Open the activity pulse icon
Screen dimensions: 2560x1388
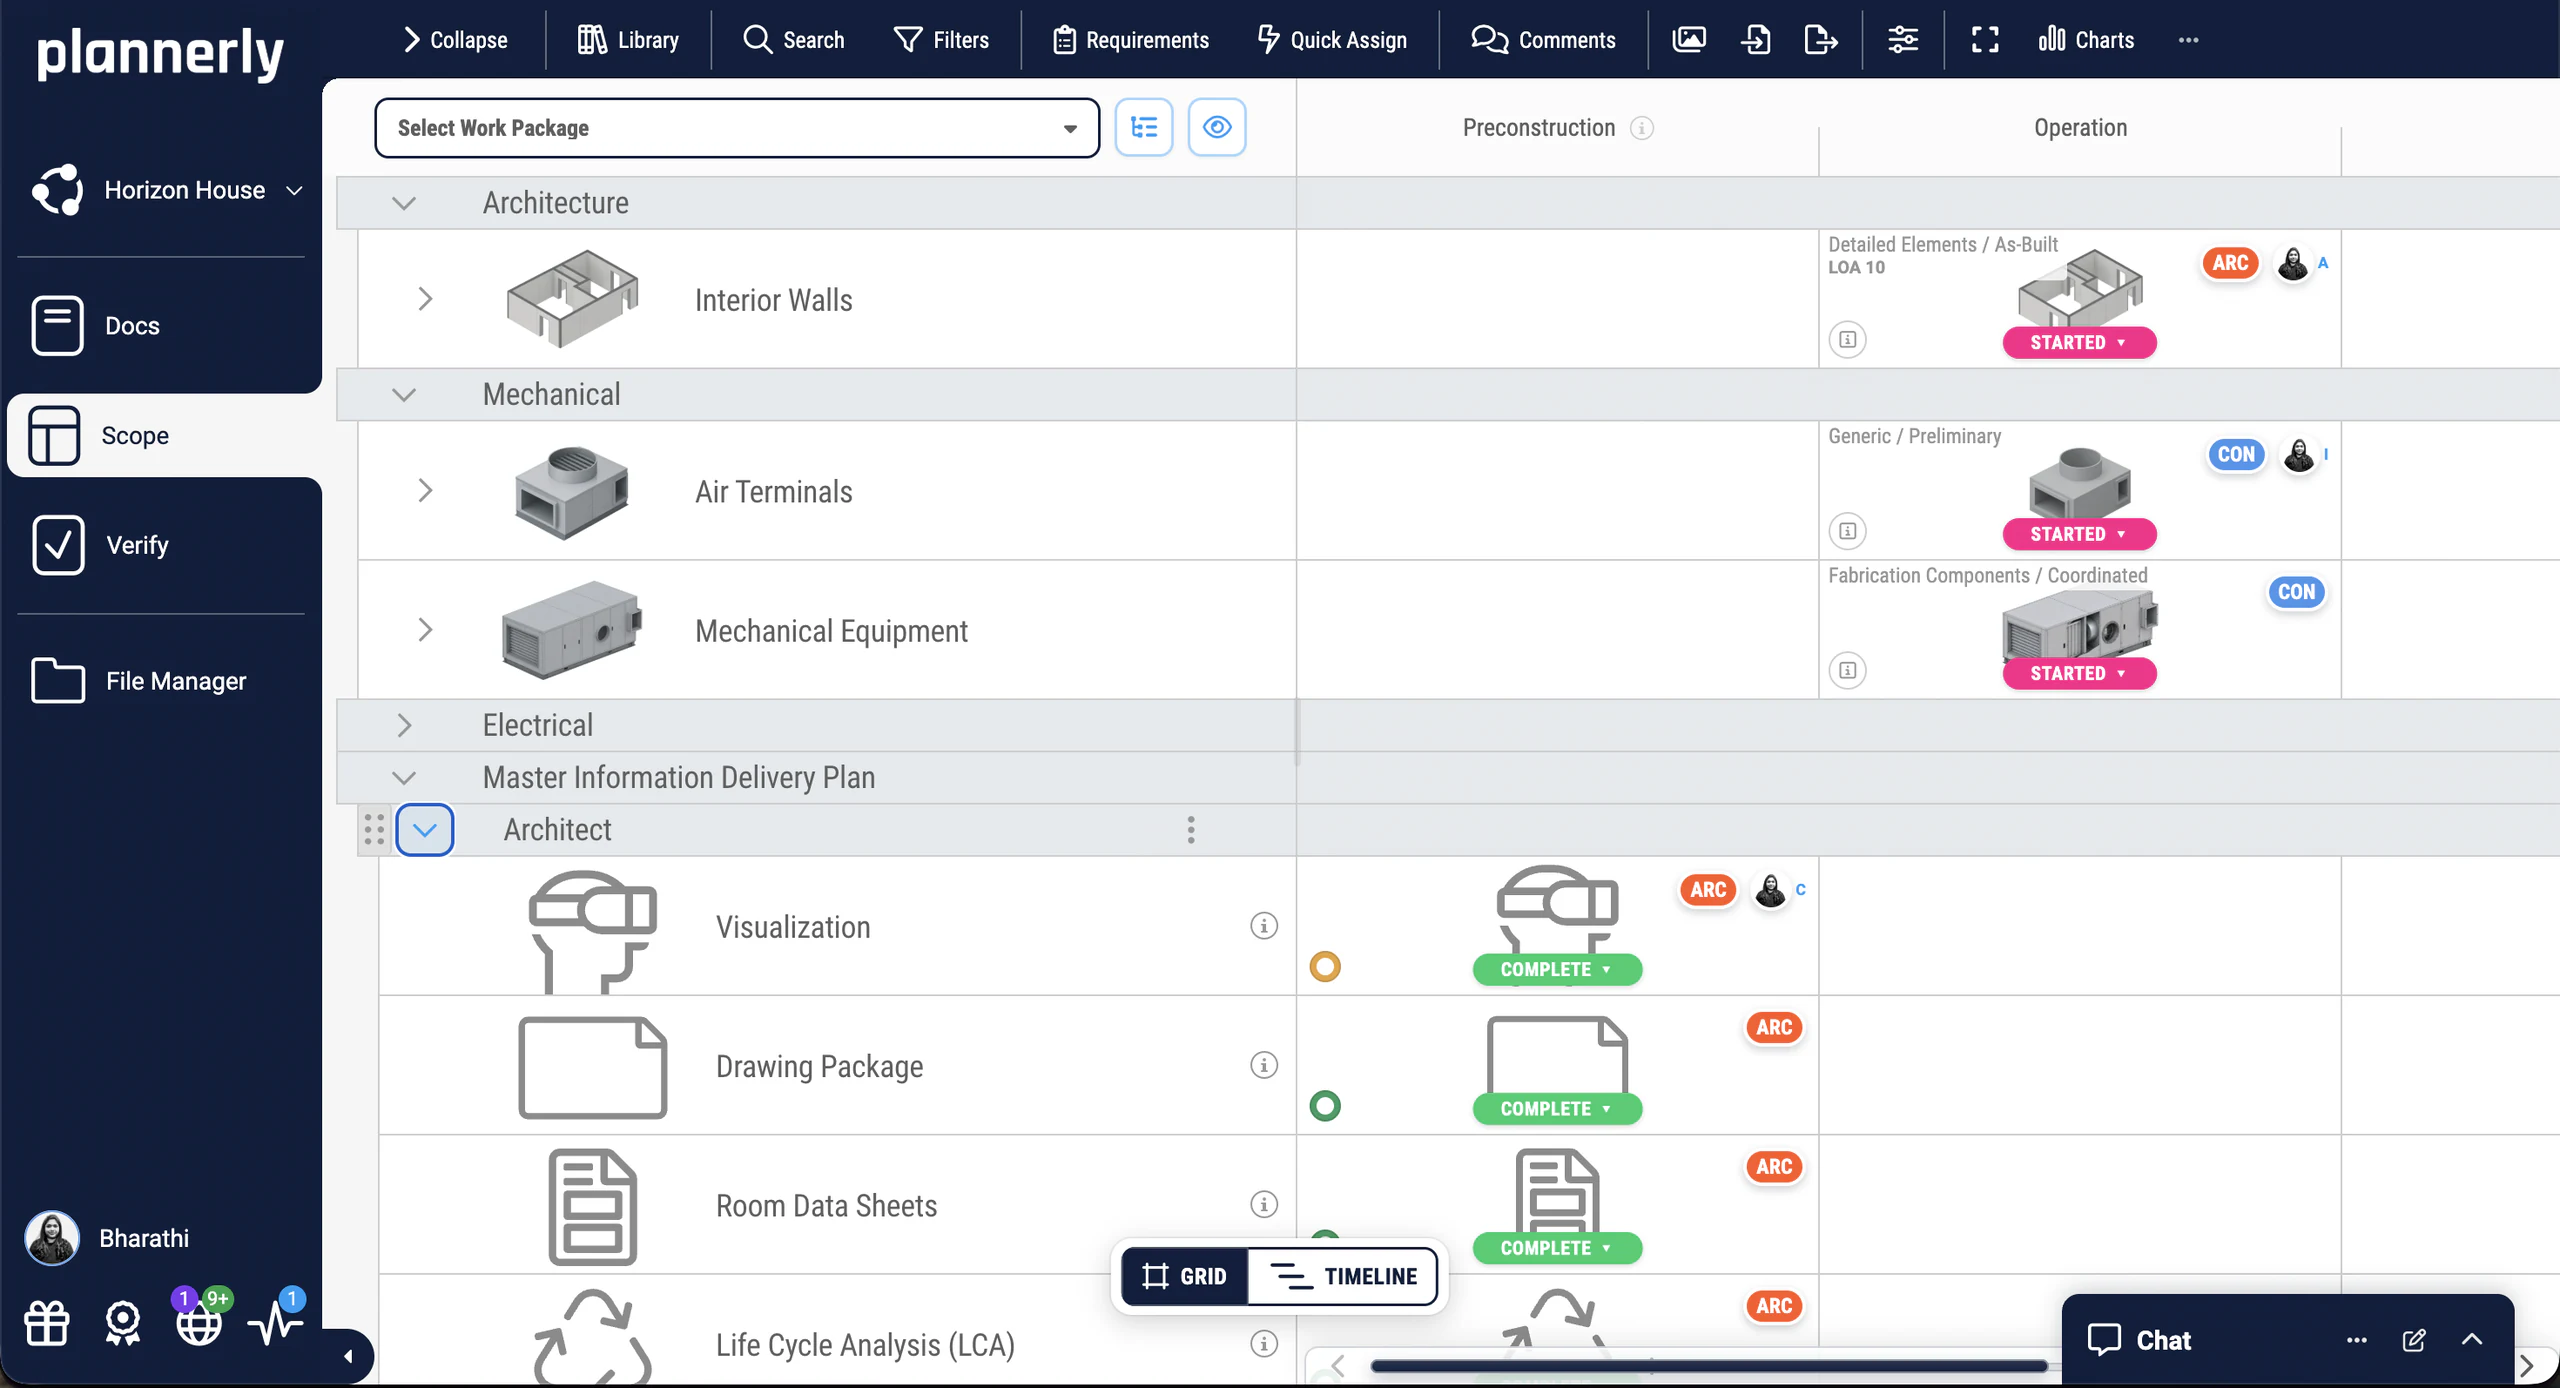click(276, 1323)
